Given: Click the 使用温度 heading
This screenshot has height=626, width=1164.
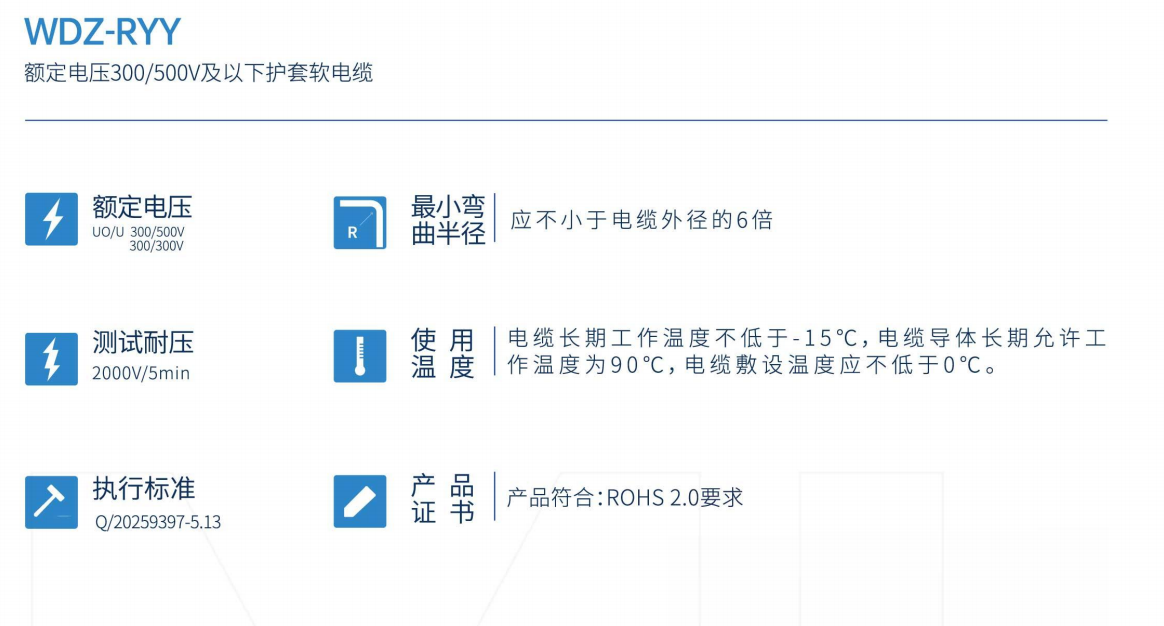Looking at the screenshot, I should [442, 353].
